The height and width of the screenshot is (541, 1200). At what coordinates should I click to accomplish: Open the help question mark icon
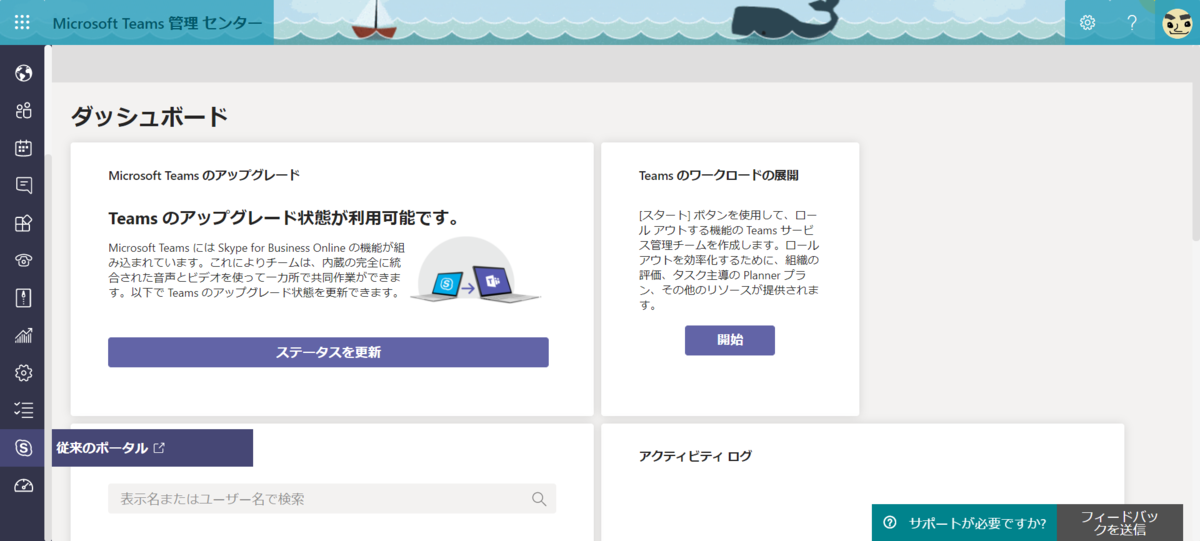pos(1132,22)
